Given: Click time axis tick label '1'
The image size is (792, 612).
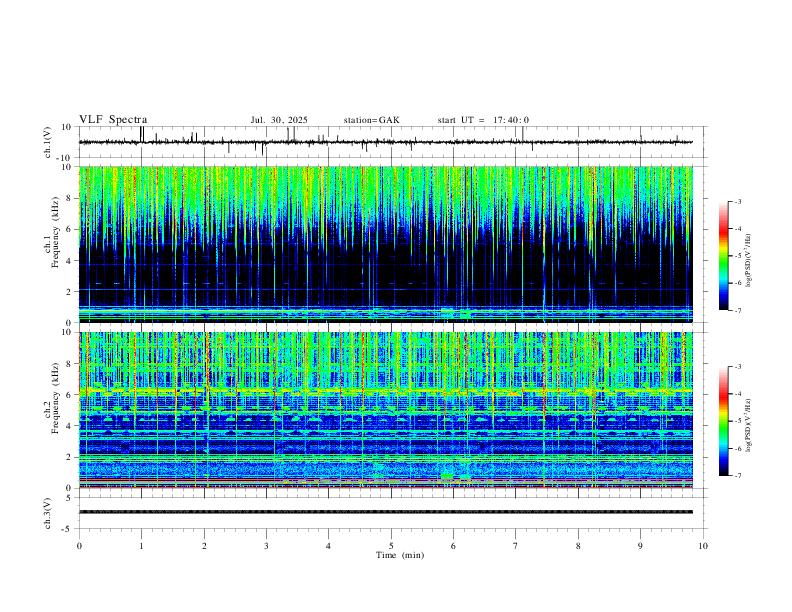Looking at the screenshot, I should (x=141, y=546).
